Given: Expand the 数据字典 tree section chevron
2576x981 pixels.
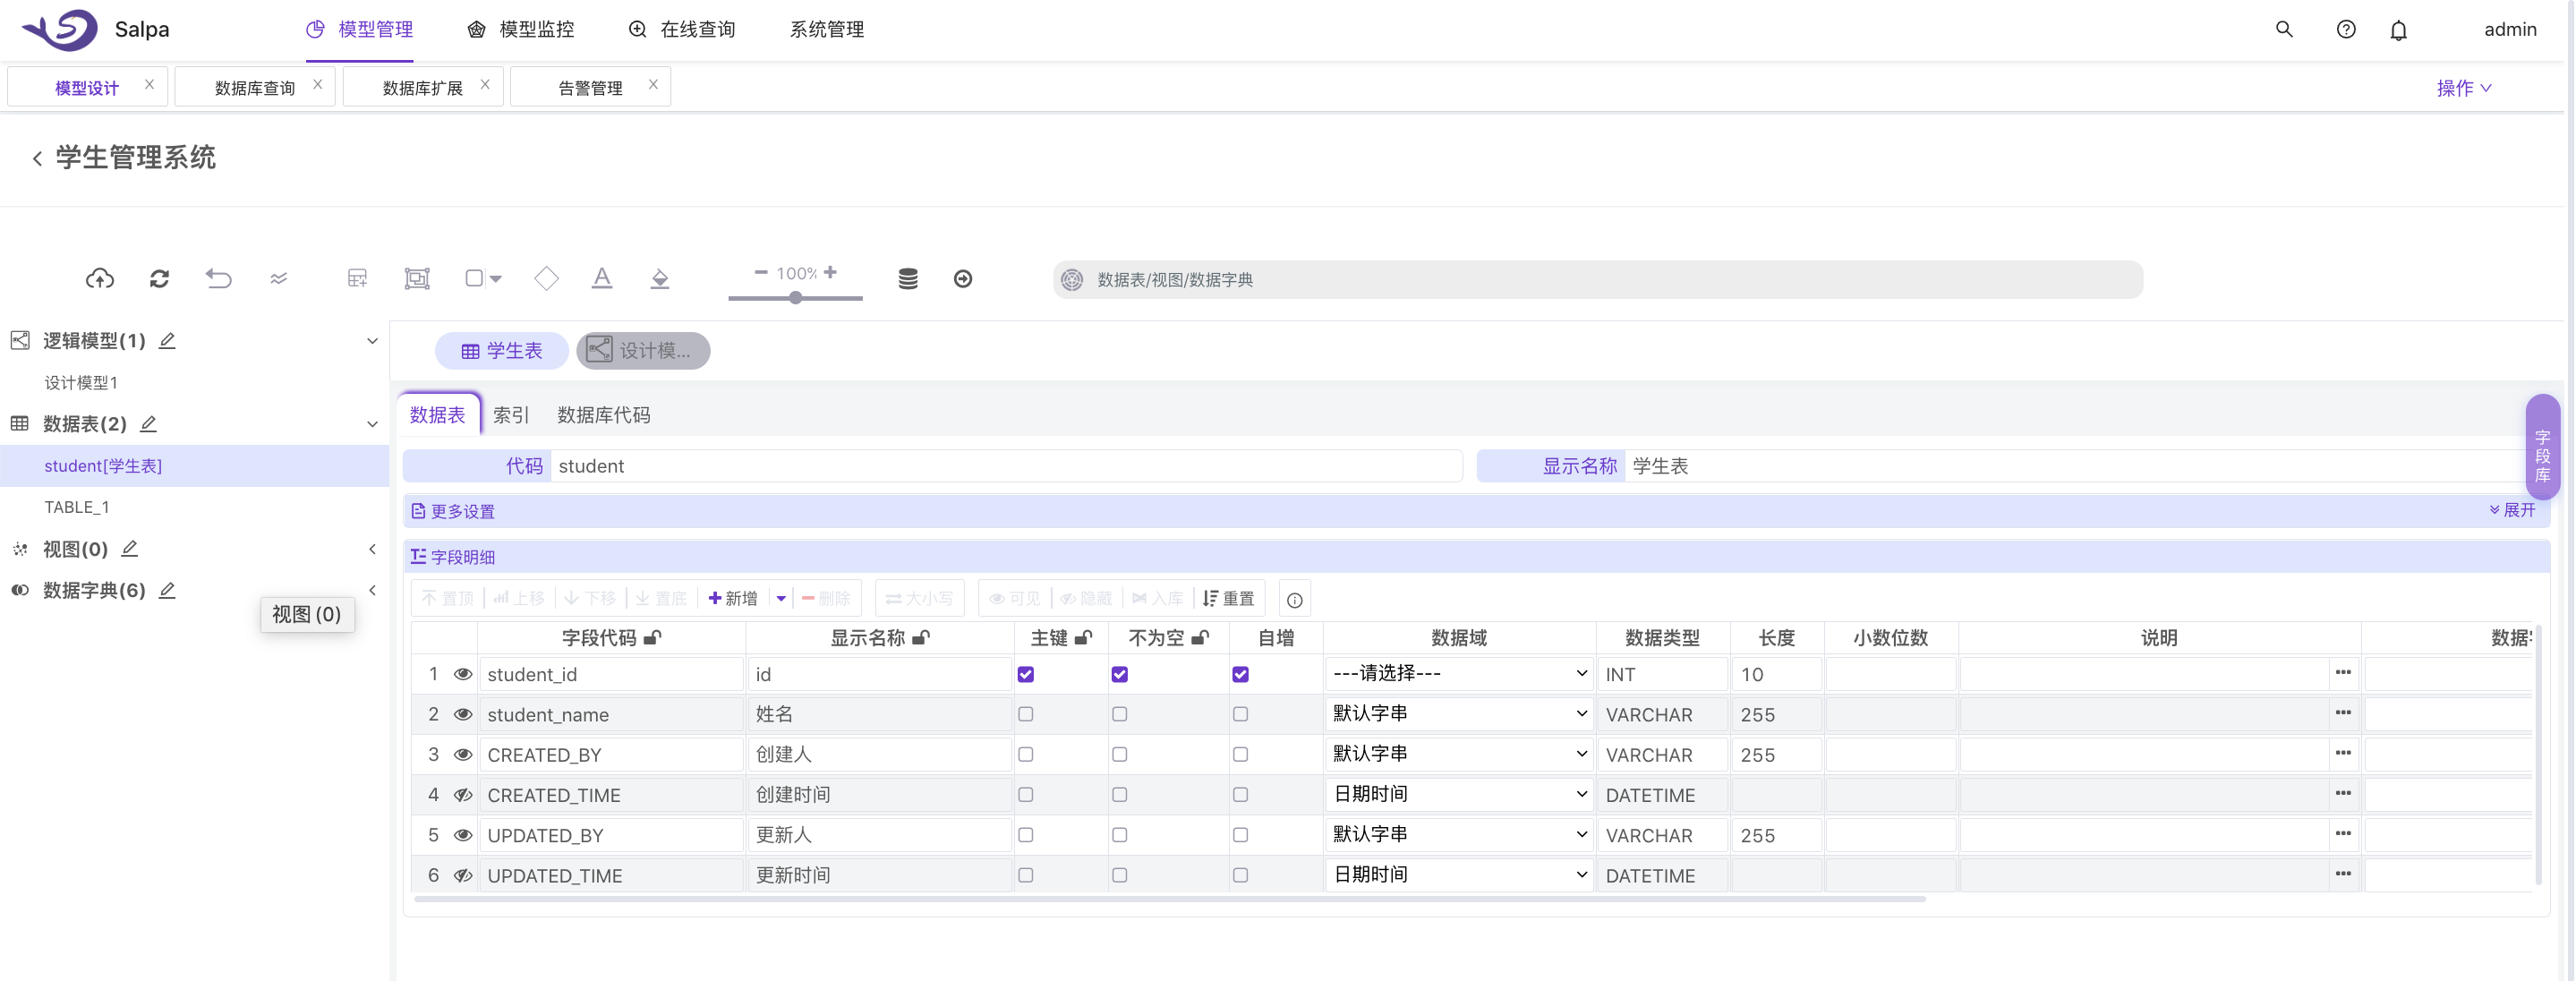Looking at the screenshot, I should tap(372, 591).
